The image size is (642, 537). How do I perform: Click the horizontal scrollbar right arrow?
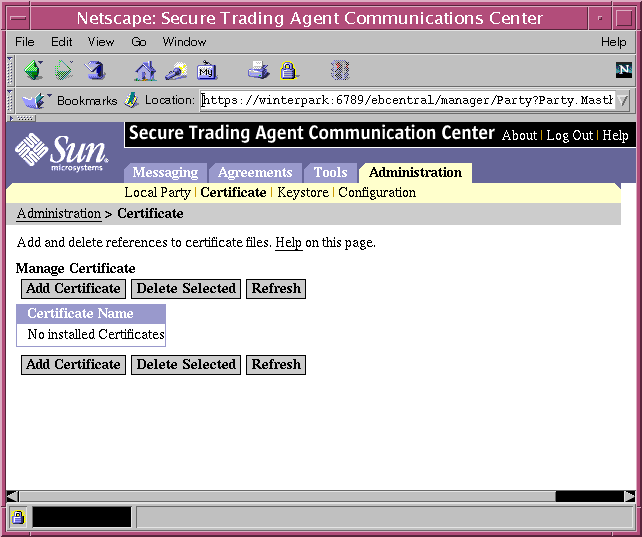click(630, 496)
